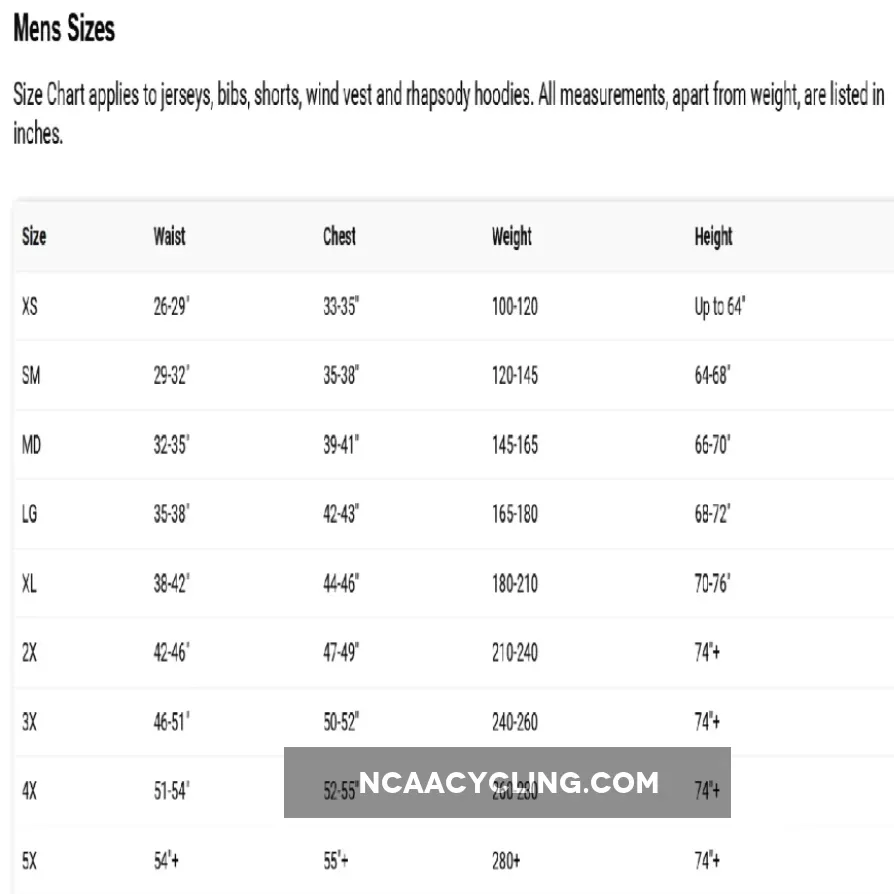This screenshot has width=894, height=894.
Task: Select the 39-41" chest measurement
Action: (341, 445)
